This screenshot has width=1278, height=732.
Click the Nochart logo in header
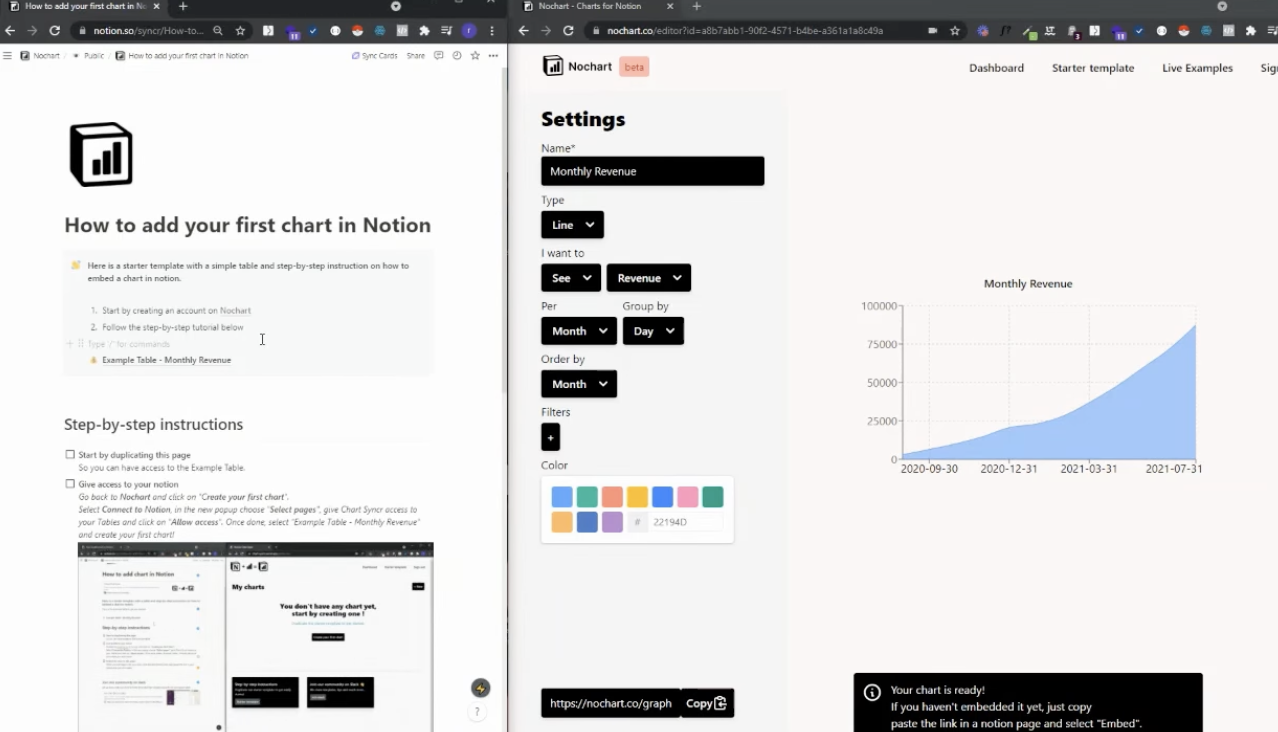(x=577, y=66)
